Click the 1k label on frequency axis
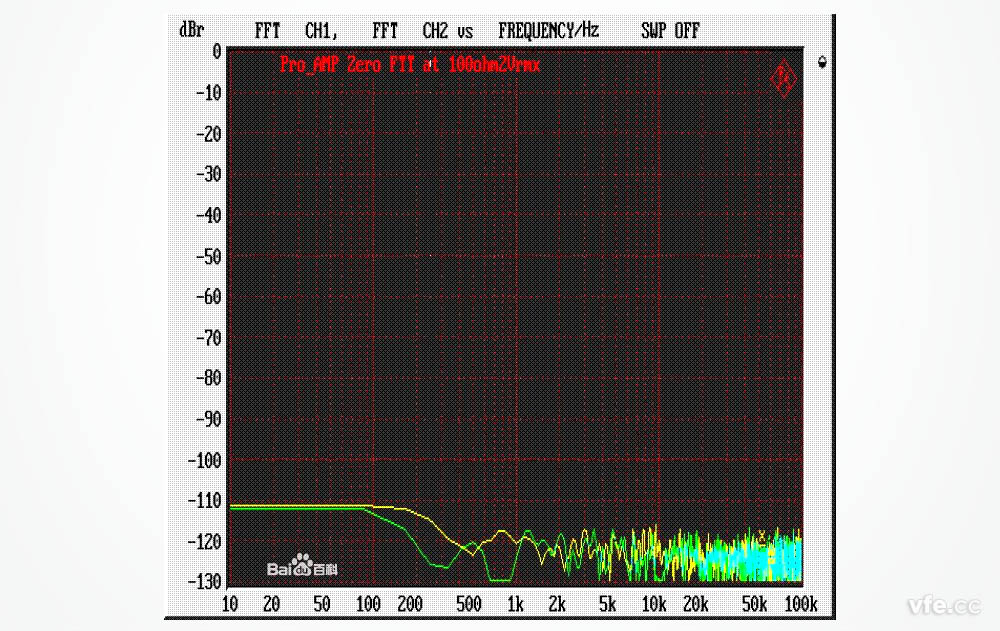 (515, 605)
